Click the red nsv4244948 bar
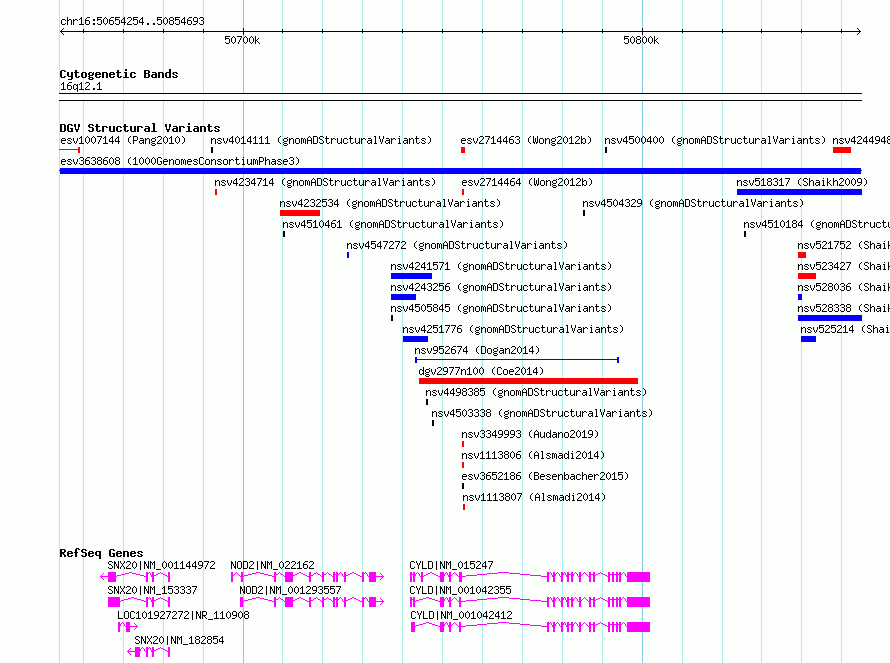 [x=842, y=150]
